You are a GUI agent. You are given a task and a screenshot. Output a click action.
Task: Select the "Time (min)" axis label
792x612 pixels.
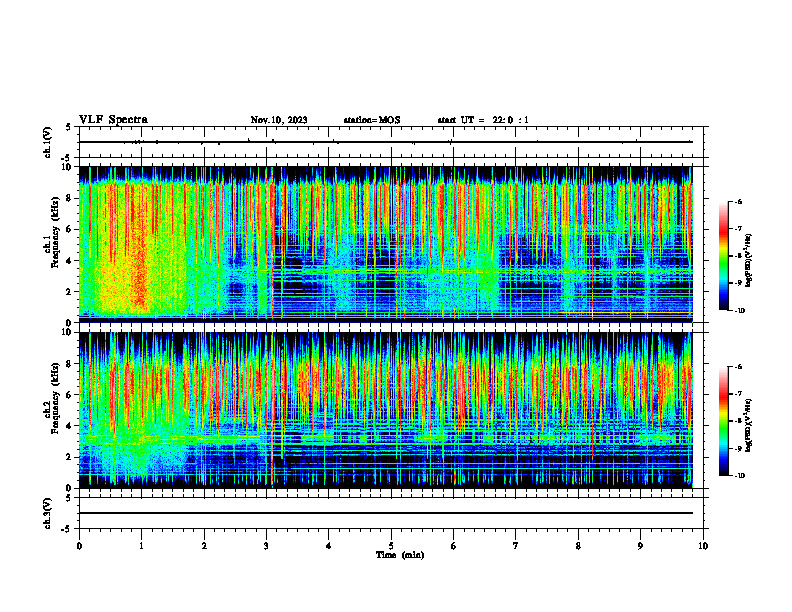point(400,555)
